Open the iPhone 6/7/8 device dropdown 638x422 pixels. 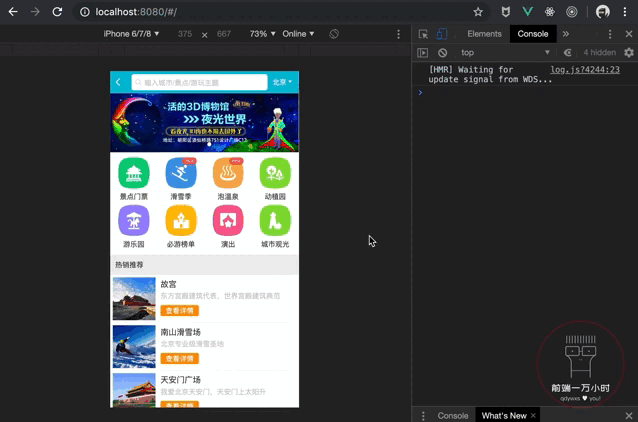point(131,34)
